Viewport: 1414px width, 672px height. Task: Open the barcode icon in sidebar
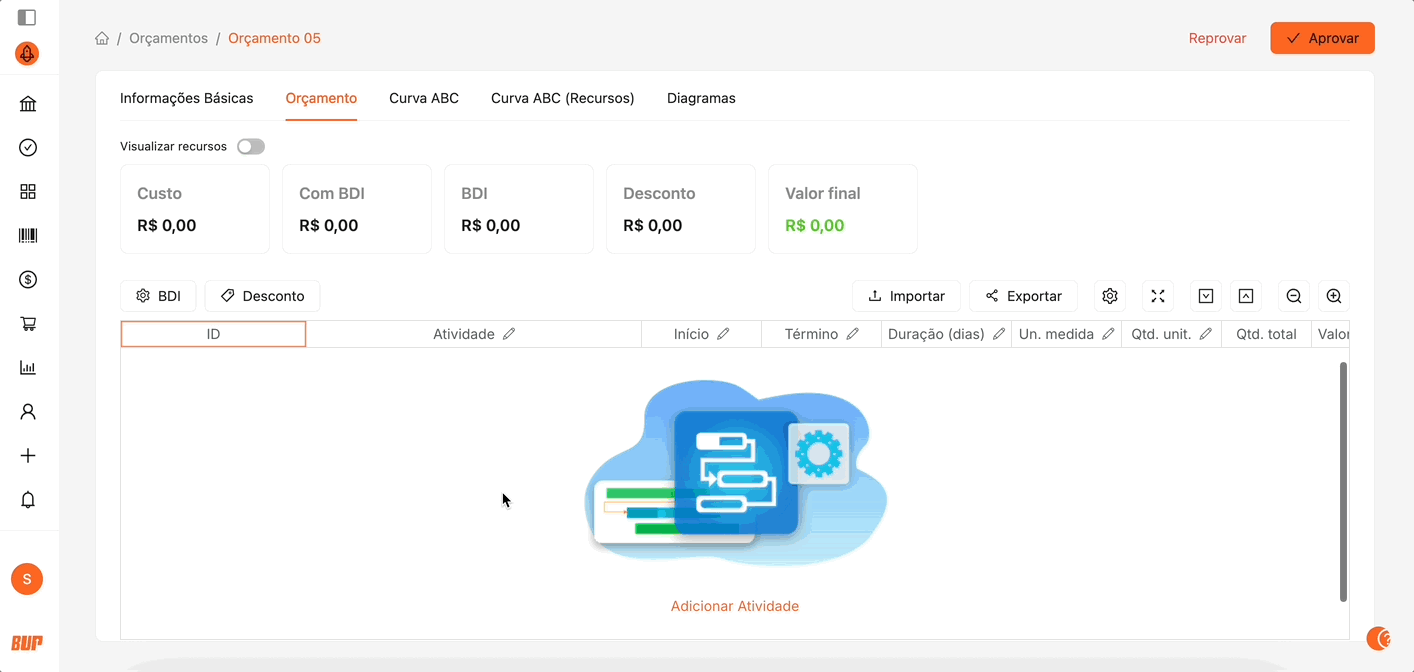(x=28, y=236)
